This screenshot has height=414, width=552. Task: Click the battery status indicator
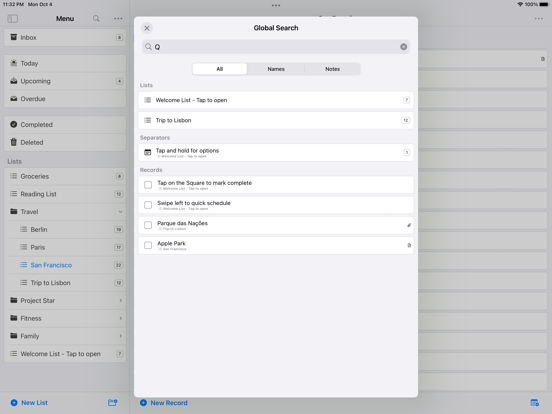coord(544,4)
